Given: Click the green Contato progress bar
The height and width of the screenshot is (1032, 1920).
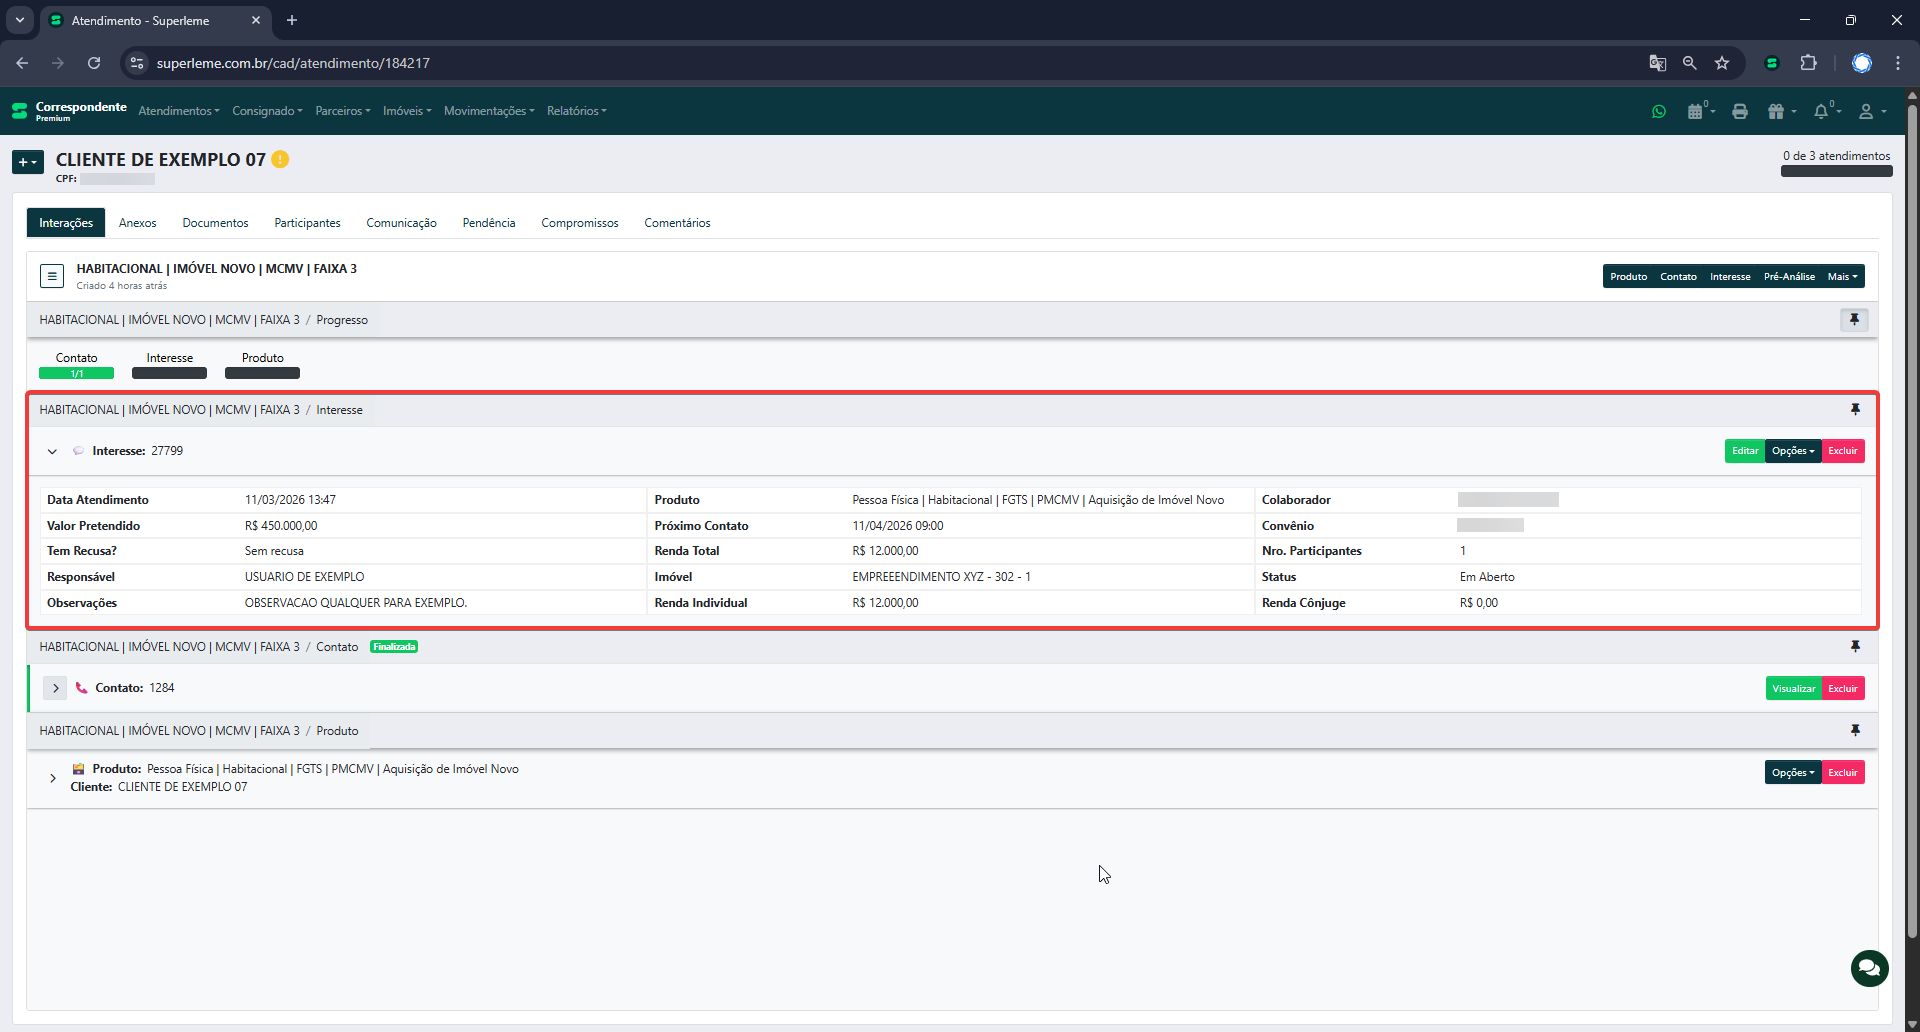Looking at the screenshot, I should (x=76, y=374).
